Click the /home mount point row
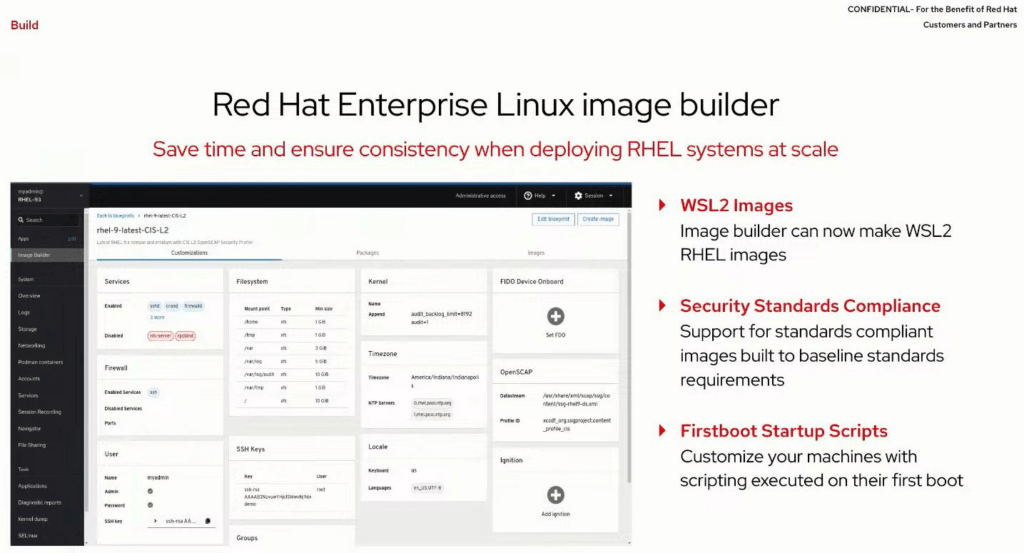The width and height of the screenshot is (1024, 553). 291,322
